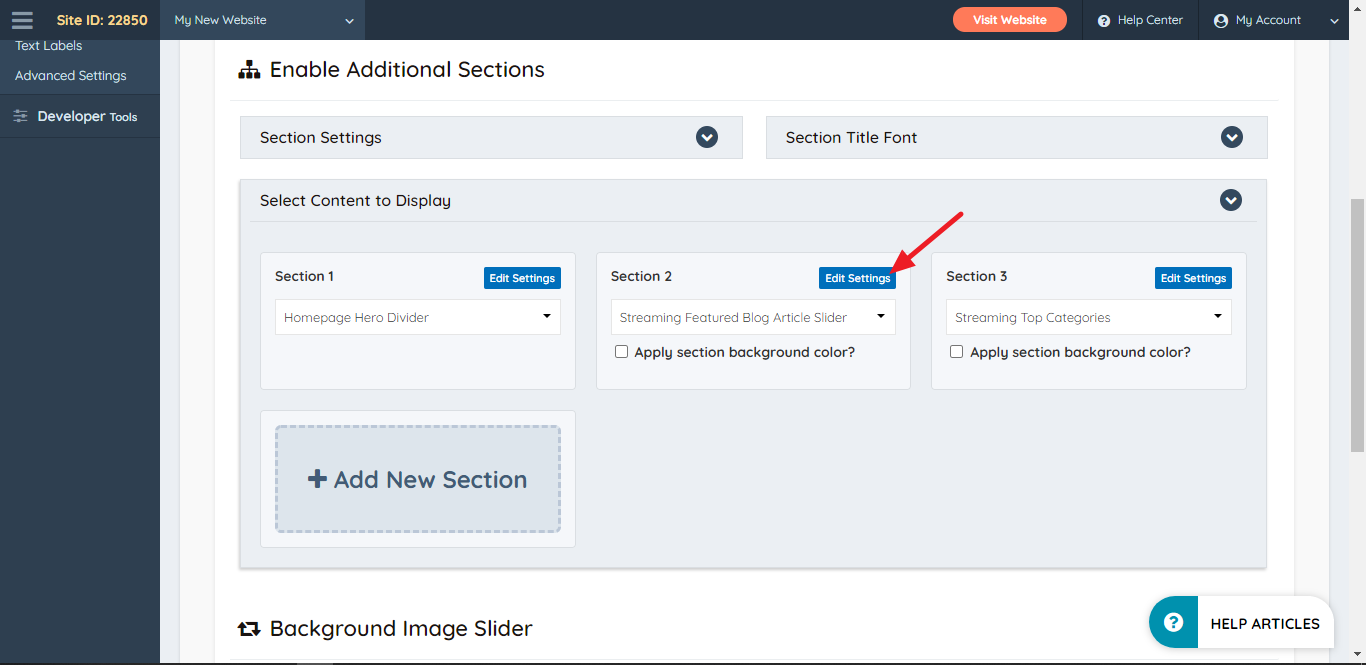Click the Background Image Slider heading
The image size is (1366, 665).
click(x=401, y=628)
